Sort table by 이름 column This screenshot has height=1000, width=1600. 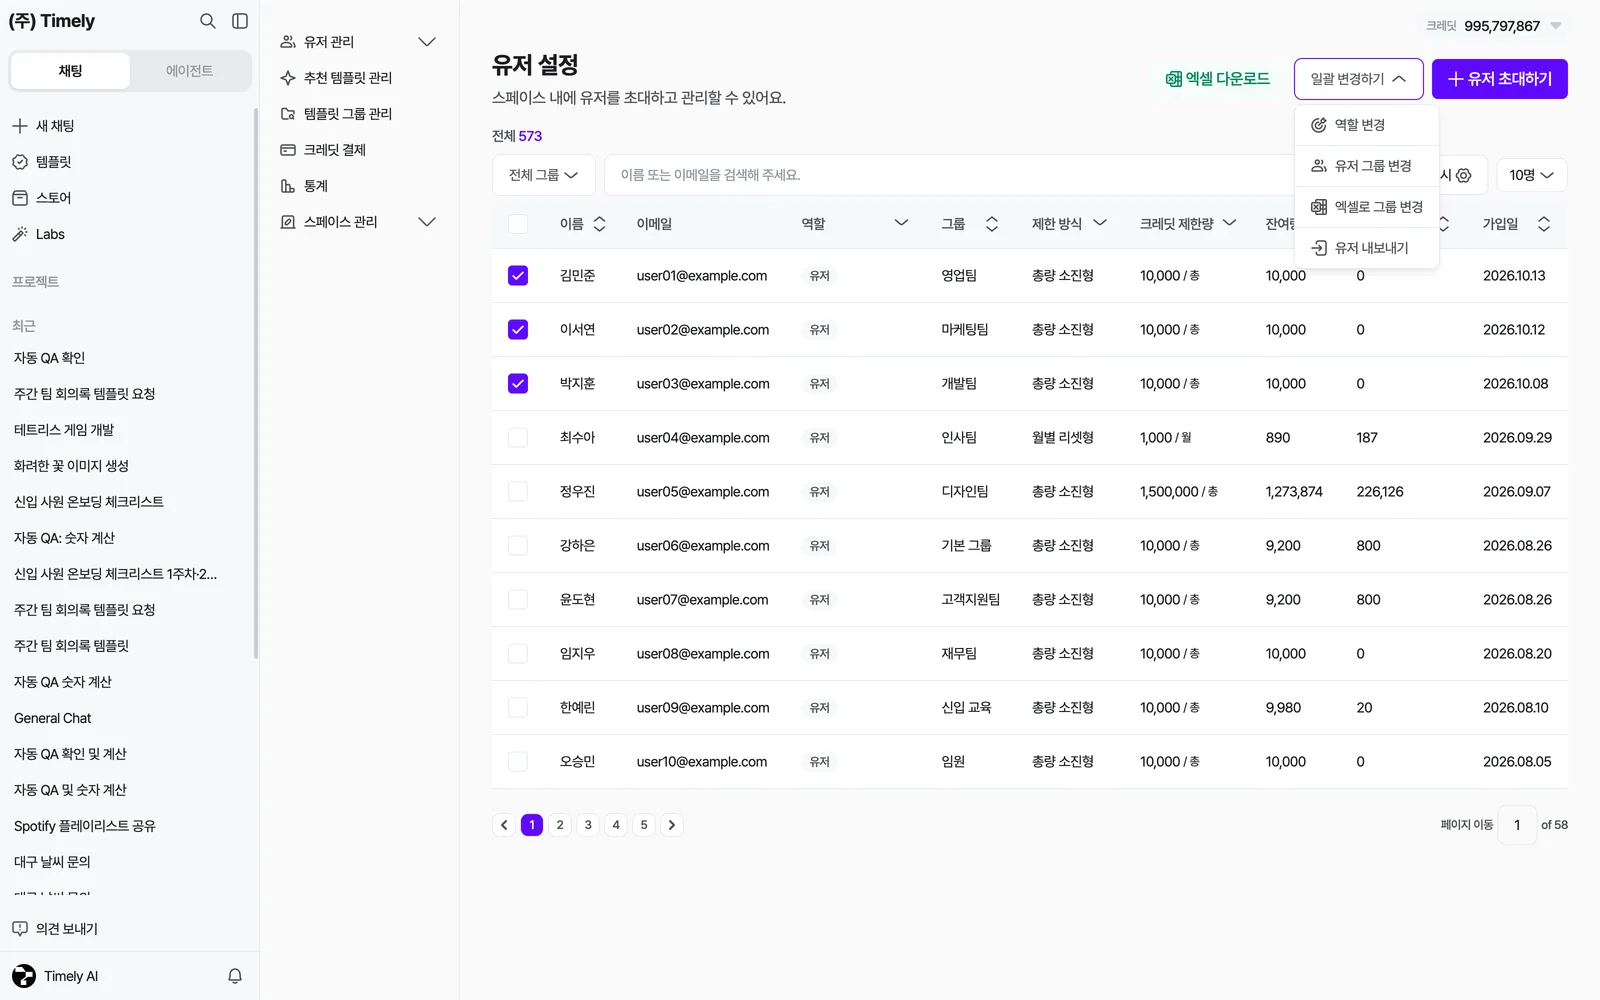coord(599,224)
